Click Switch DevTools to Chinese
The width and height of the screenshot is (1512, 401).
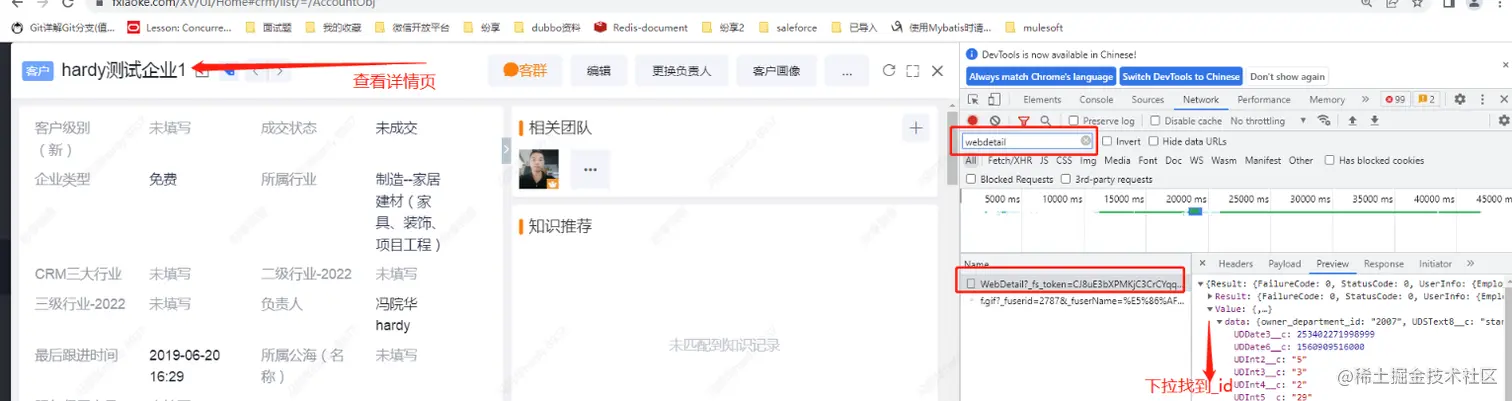(1181, 76)
